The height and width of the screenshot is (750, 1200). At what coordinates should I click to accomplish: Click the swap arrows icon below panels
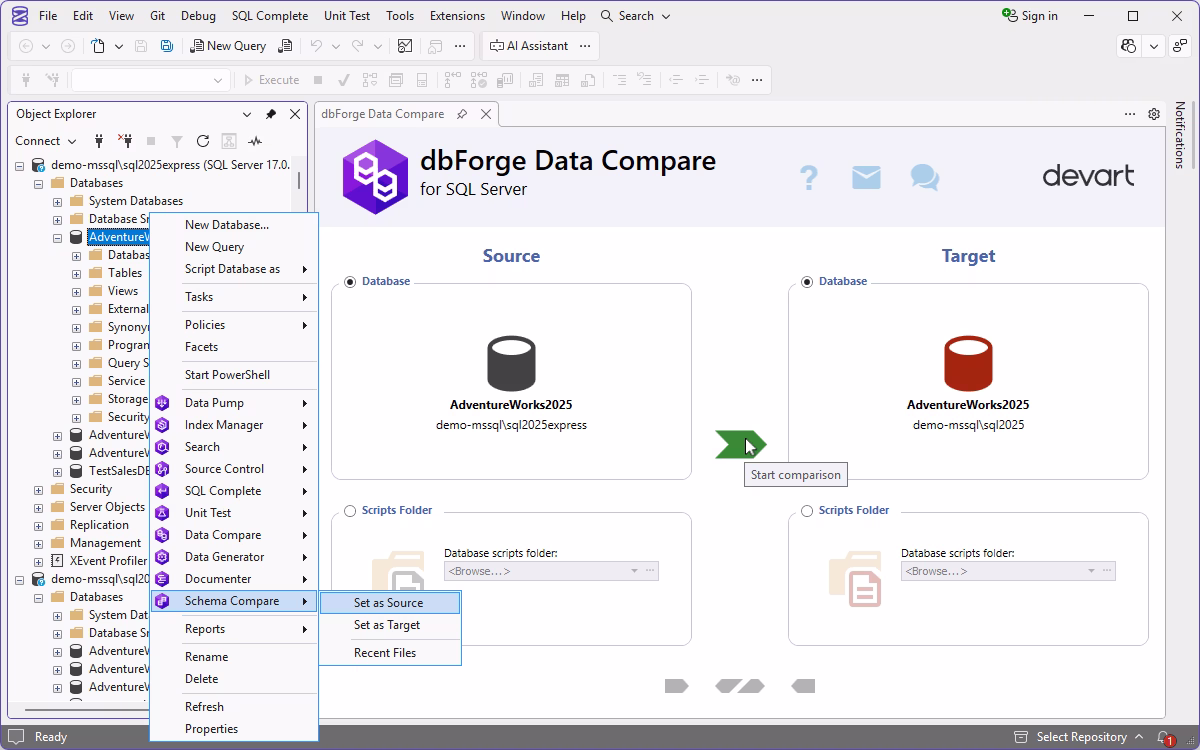coord(740,686)
